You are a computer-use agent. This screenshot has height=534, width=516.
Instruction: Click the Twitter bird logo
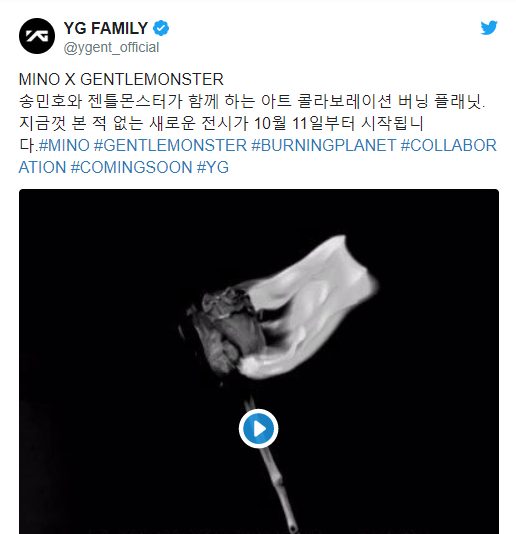(x=489, y=28)
